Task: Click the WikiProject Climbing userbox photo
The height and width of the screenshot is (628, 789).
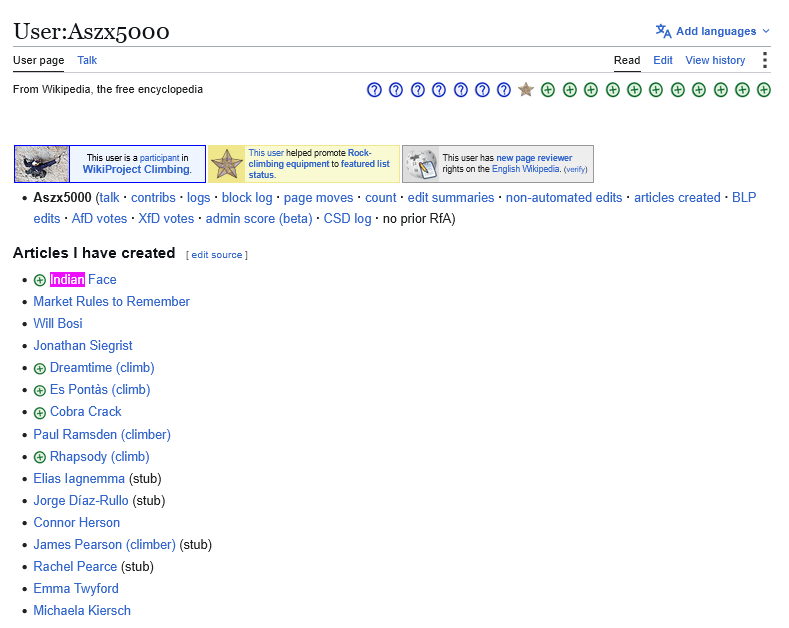Action: (x=42, y=164)
